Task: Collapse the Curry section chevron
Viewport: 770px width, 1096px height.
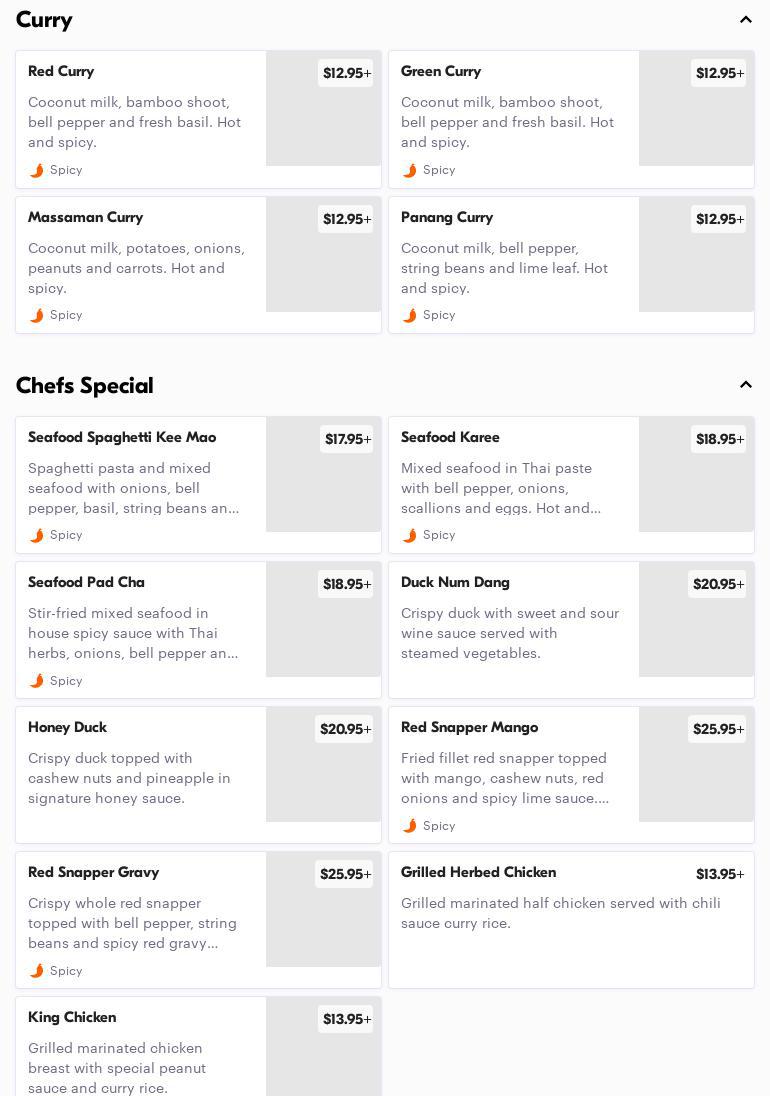Action: point(745,20)
